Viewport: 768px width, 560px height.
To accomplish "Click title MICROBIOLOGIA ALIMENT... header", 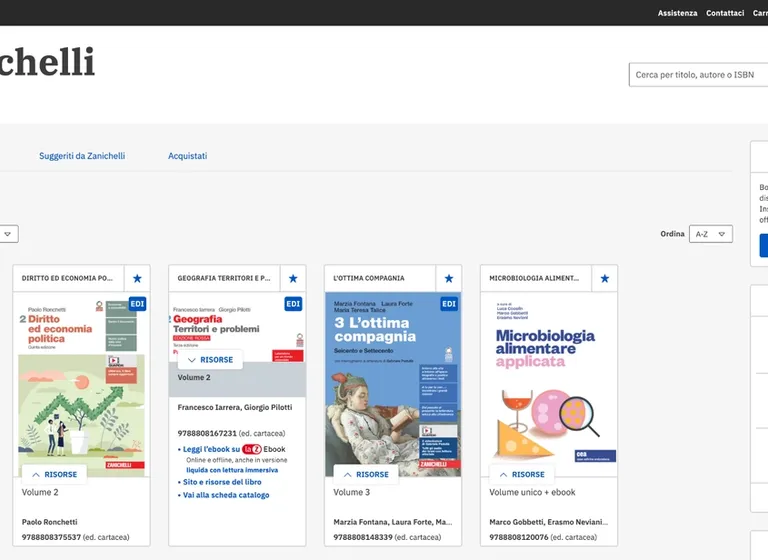I will click(x=534, y=278).
